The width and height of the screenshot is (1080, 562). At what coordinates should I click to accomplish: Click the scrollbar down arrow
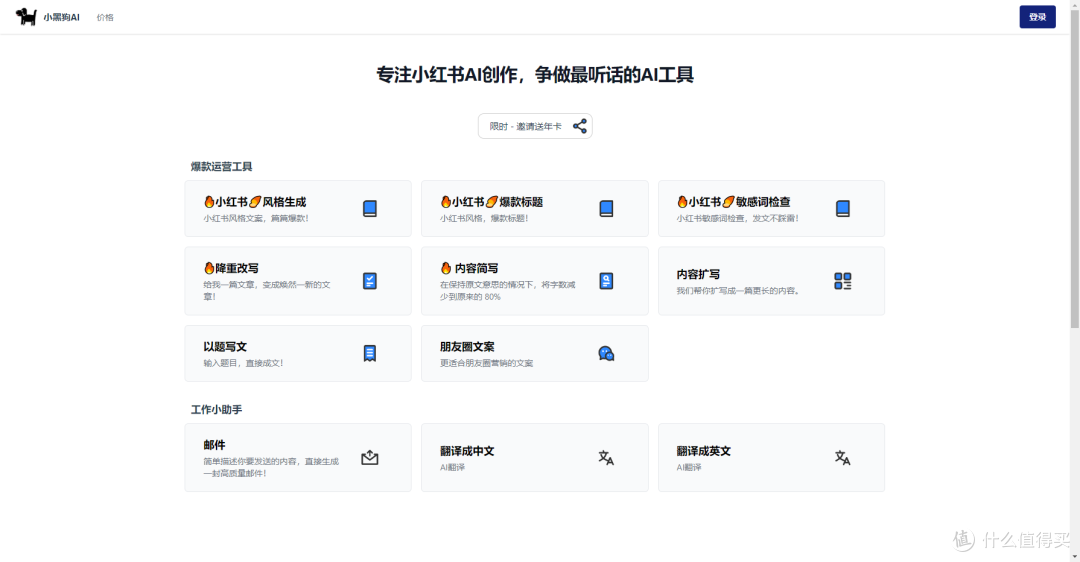tap(1074, 556)
